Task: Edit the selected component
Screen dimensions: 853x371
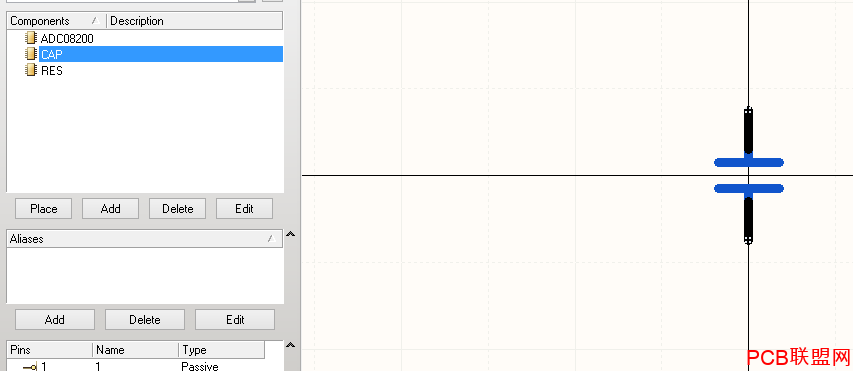Action: pyautogui.click(x=244, y=209)
